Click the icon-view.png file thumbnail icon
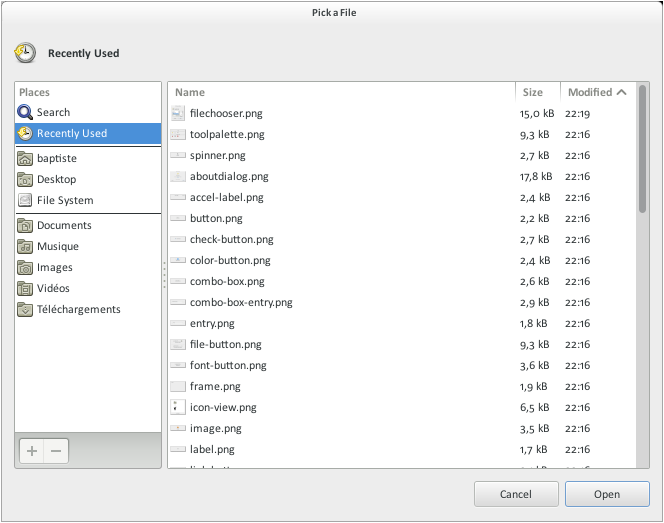664x523 pixels. (178, 408)
